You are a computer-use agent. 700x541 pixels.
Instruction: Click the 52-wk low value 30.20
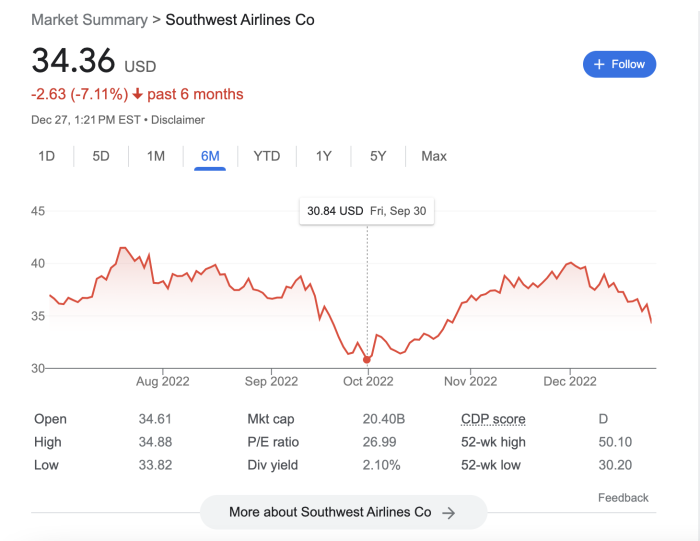615,465
